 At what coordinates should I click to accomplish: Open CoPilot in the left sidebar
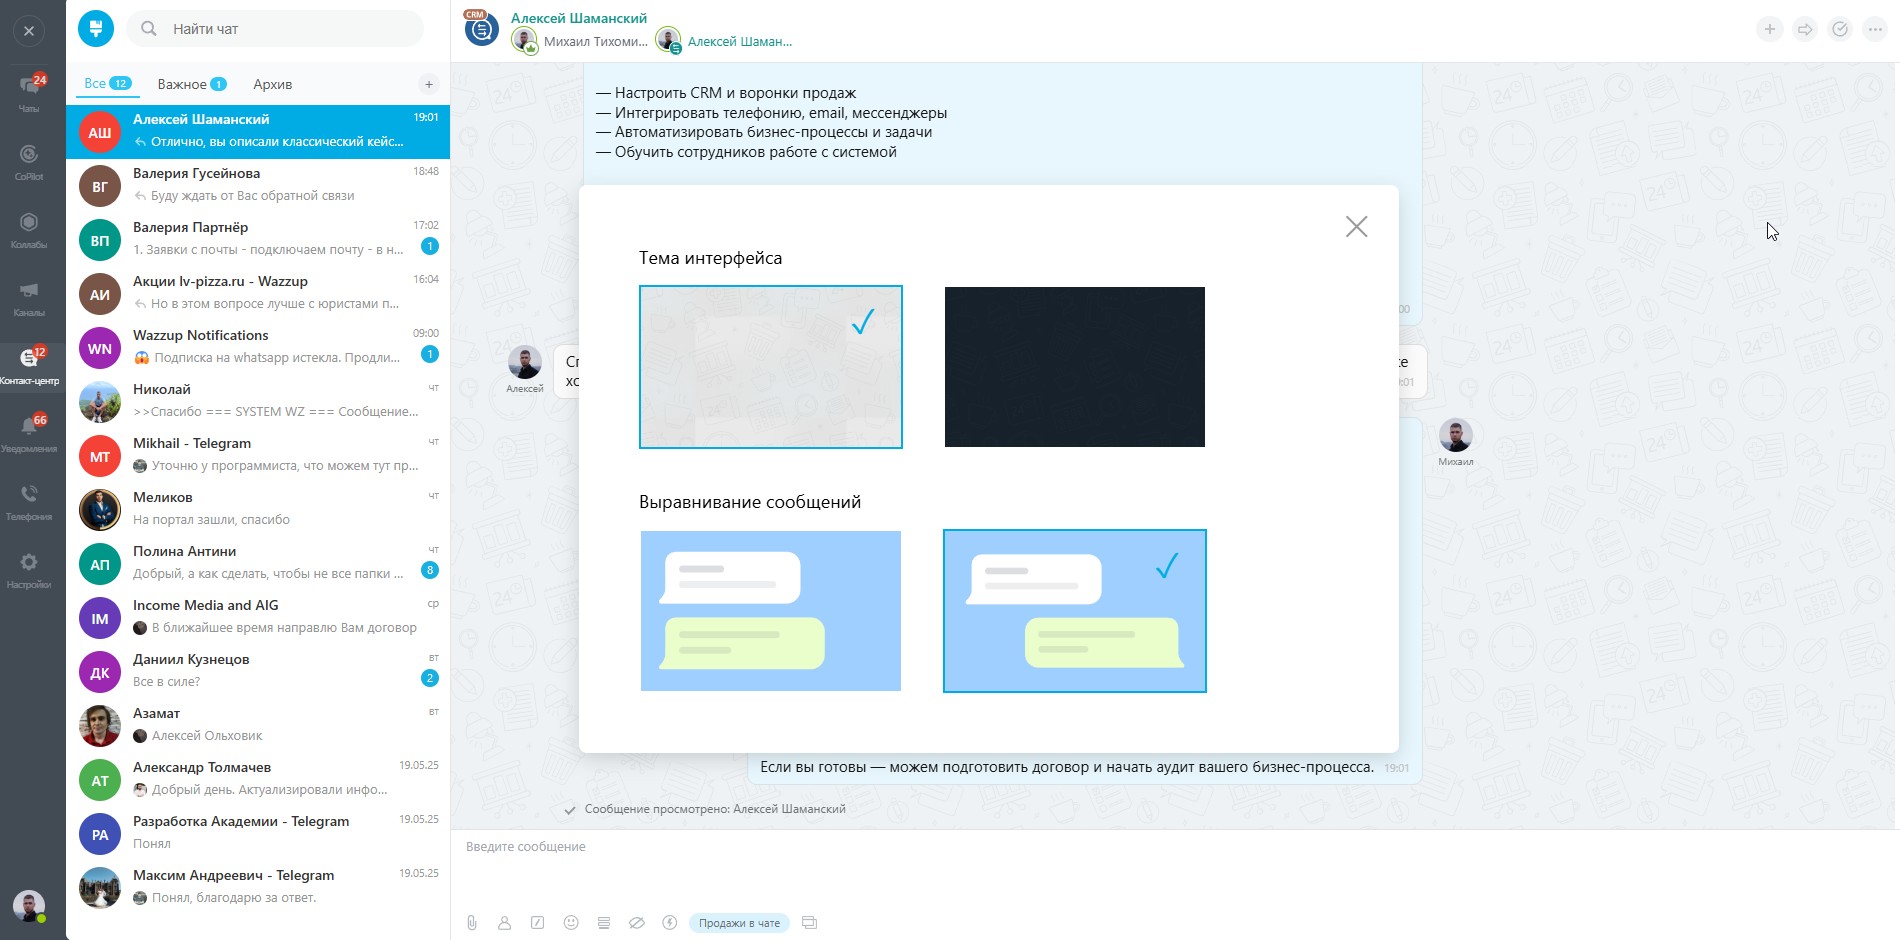tap(29, 160)
